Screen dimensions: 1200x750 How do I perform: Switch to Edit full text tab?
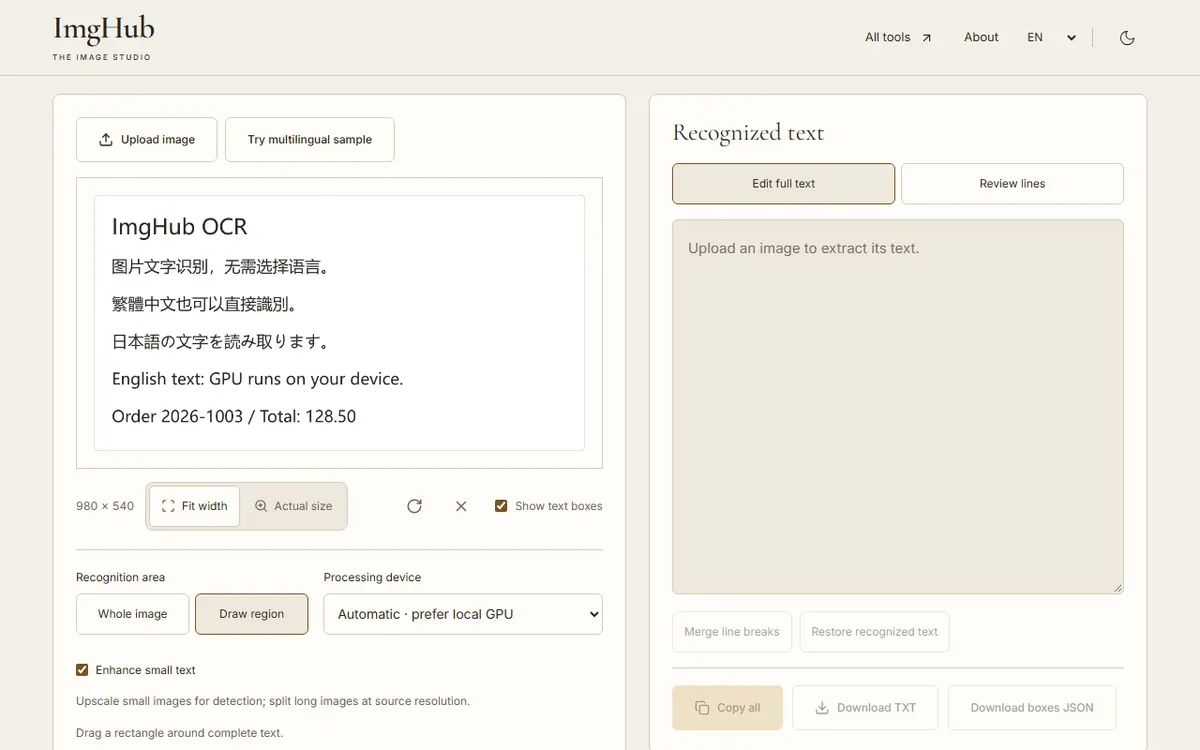point(784,184)
